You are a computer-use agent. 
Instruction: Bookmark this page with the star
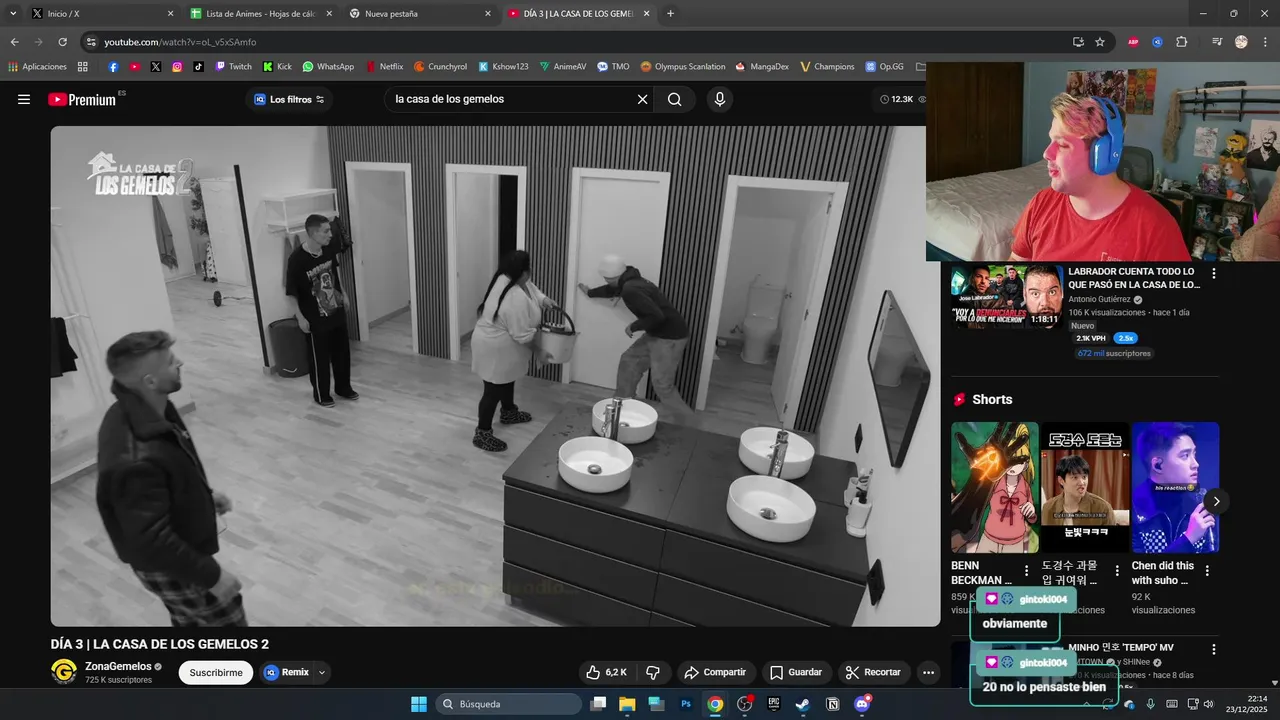point(1100,42)
